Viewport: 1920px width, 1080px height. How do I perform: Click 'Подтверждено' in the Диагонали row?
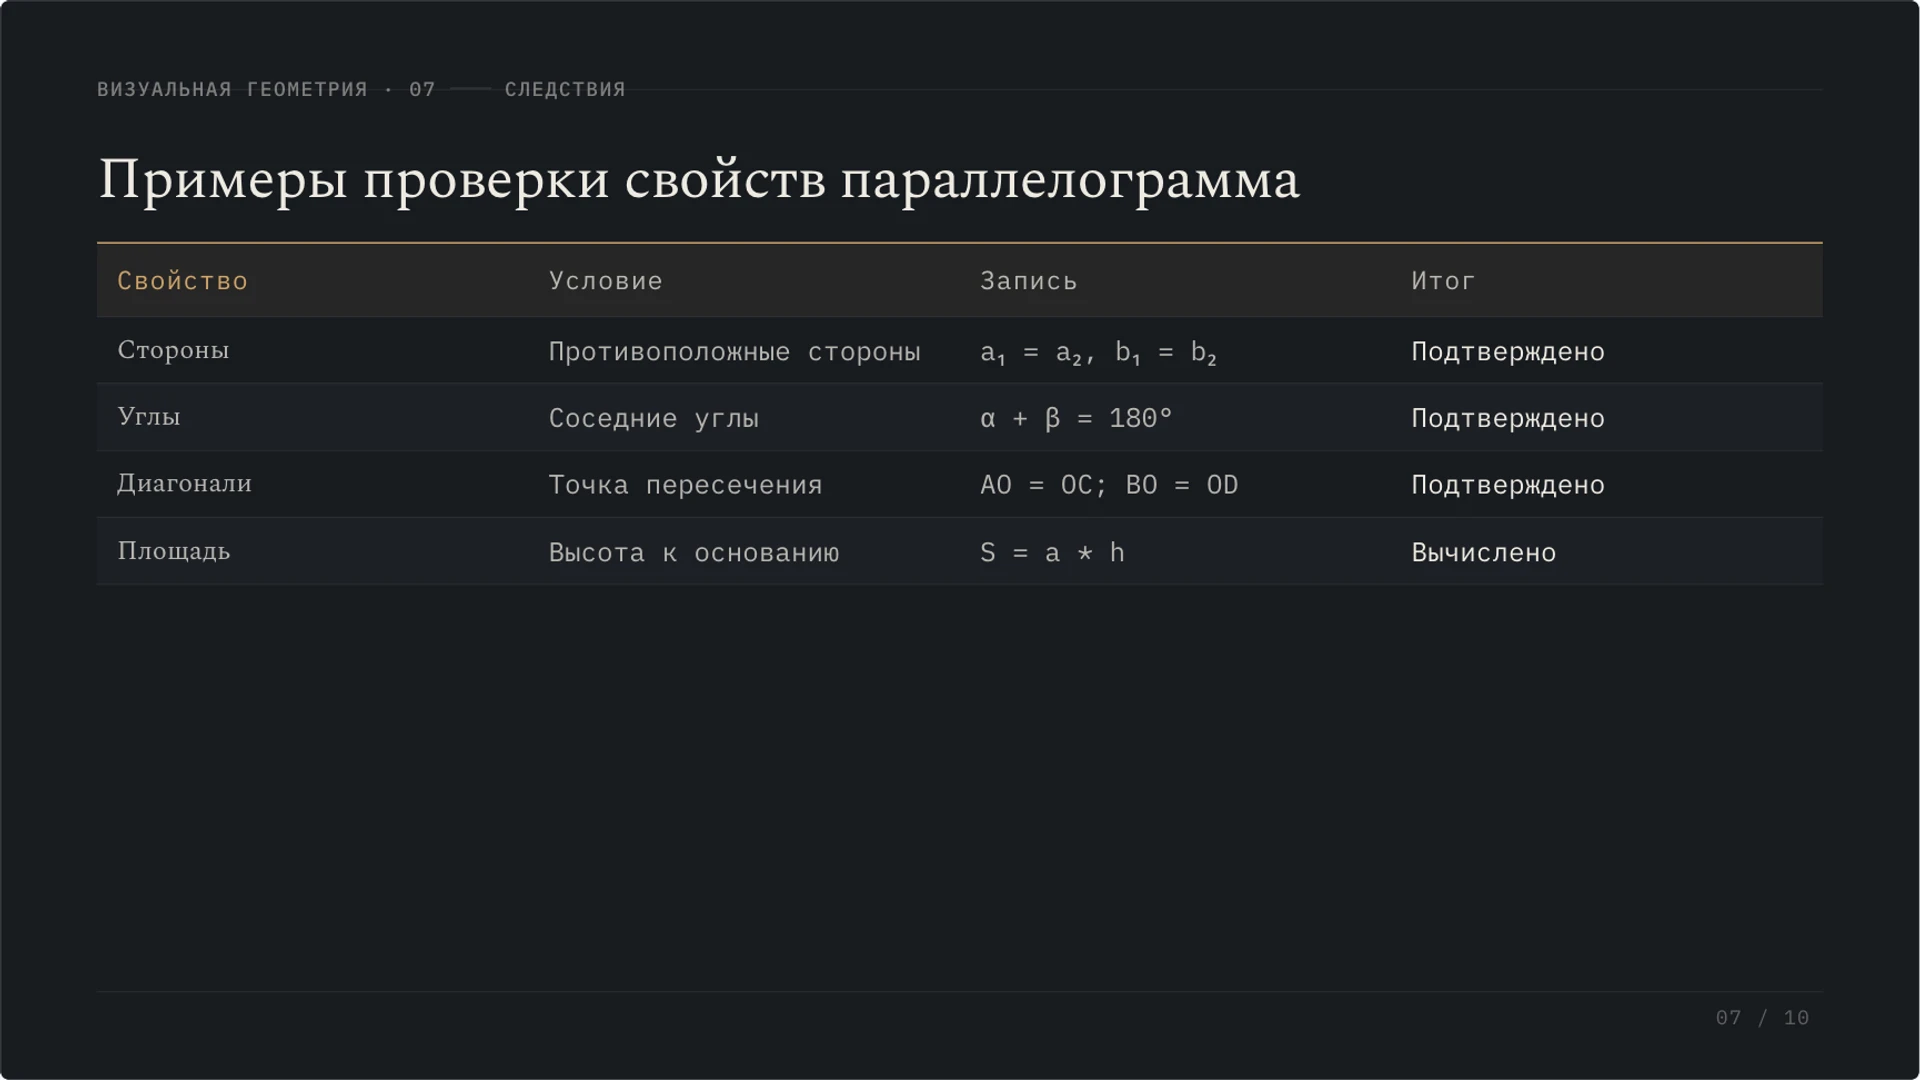1507,485
